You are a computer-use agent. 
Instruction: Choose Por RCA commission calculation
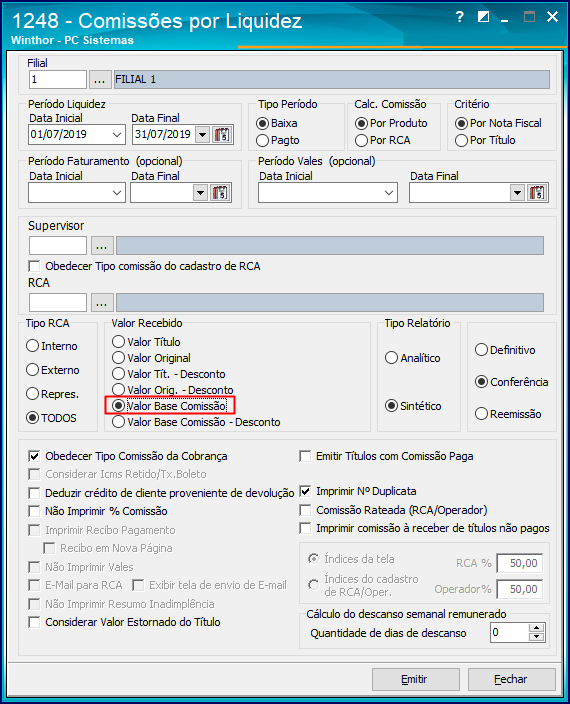pyautogui.click(x=383, y=140)
